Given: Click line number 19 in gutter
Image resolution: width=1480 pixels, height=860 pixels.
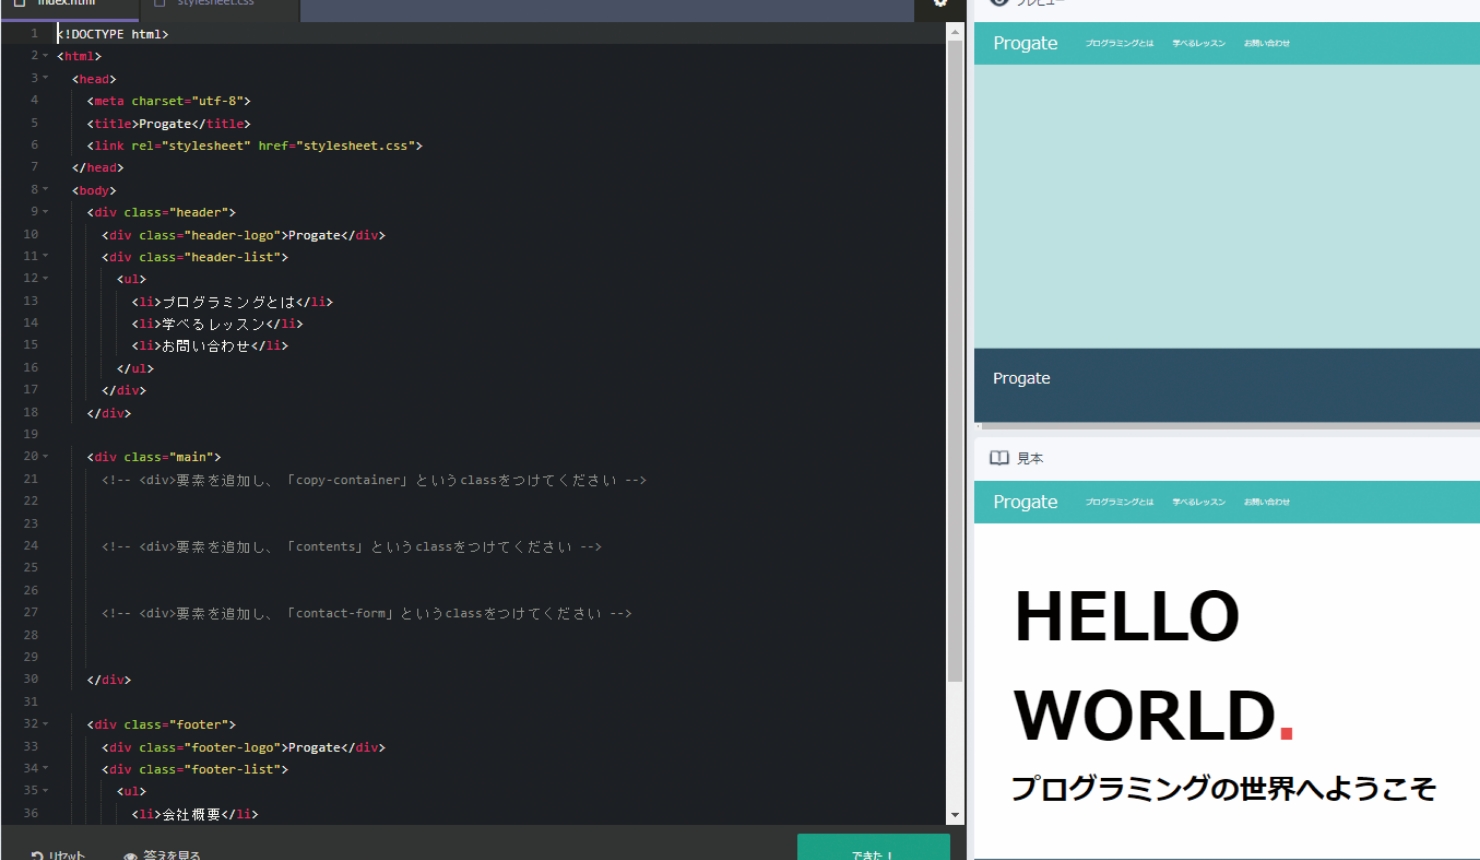Looking at the screenshot, I should pos(30,434).
